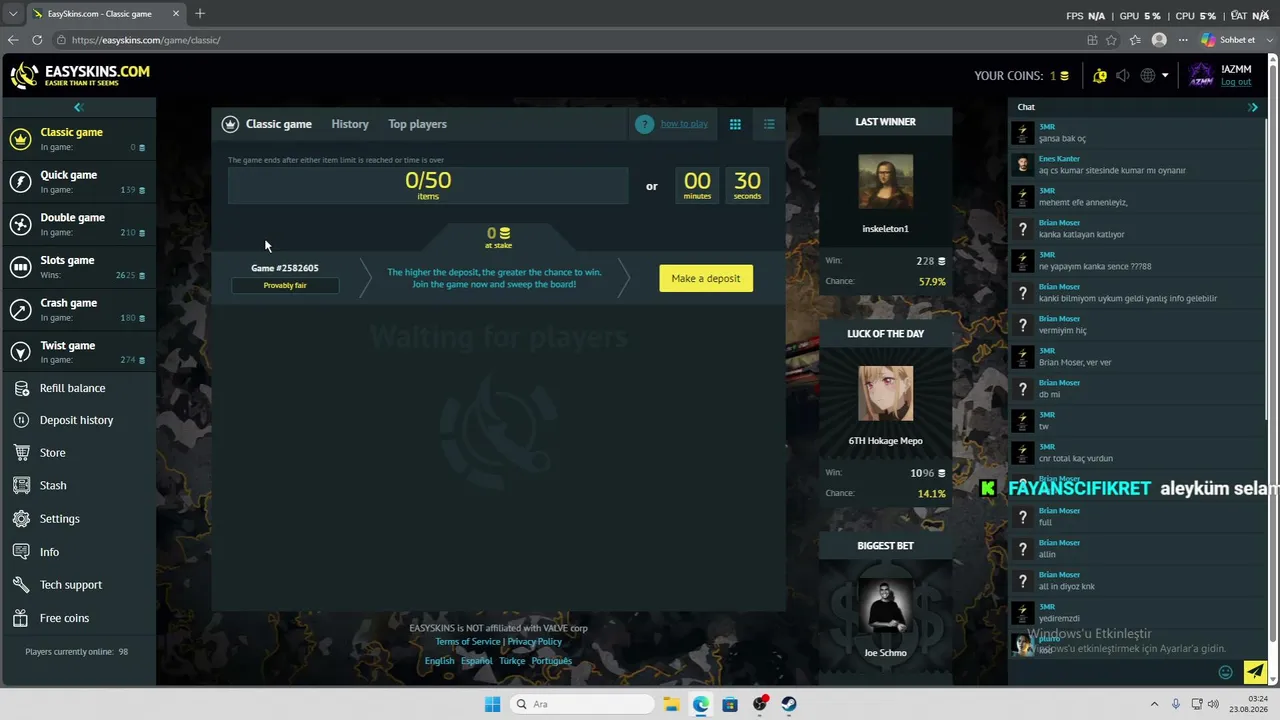Viewport: 1280px width, 720px height.
Task: Open language selector dropdown arrow
Action: tap(1165, 76)
